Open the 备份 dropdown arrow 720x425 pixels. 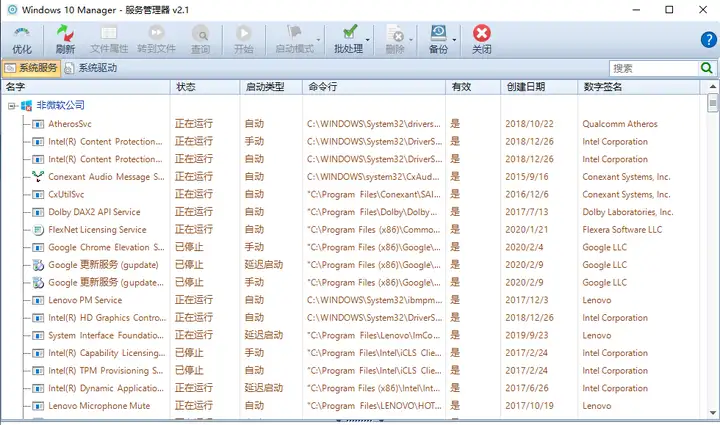[x=454, y=40]
